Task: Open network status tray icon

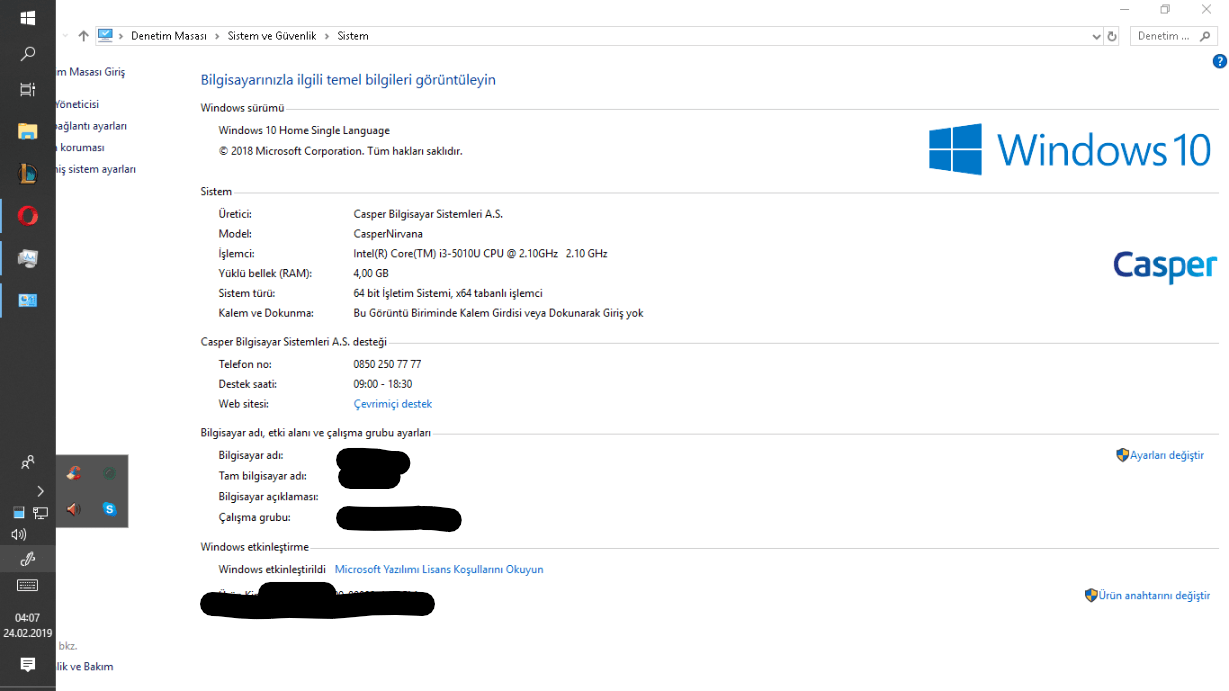Action: pos(40,512)
